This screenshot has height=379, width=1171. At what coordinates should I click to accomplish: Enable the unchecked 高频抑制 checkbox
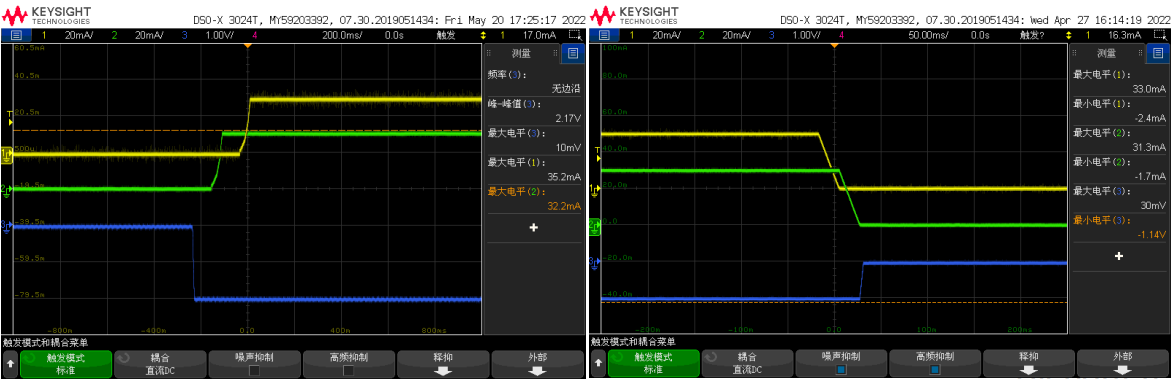tap(349, 369)
